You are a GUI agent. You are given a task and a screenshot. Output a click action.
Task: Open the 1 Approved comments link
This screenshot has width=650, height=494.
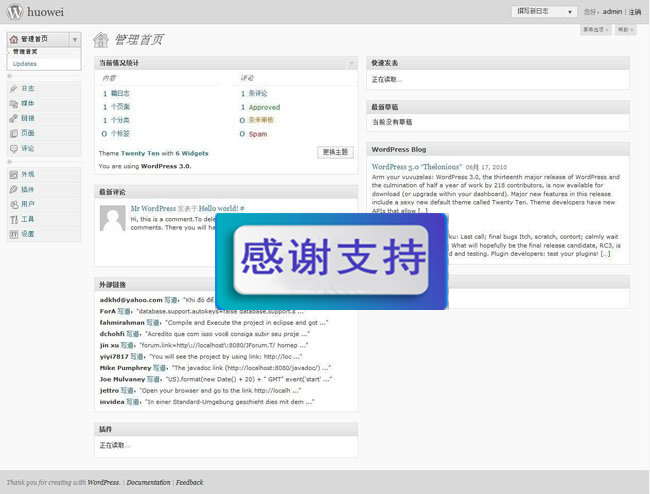(260, 107)
